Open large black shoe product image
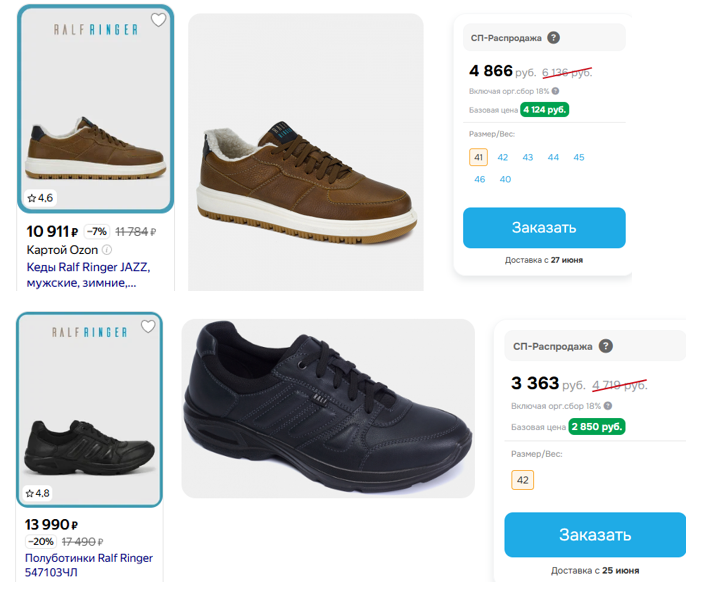This screenshot has height=599, width=715. pos(328,408)
